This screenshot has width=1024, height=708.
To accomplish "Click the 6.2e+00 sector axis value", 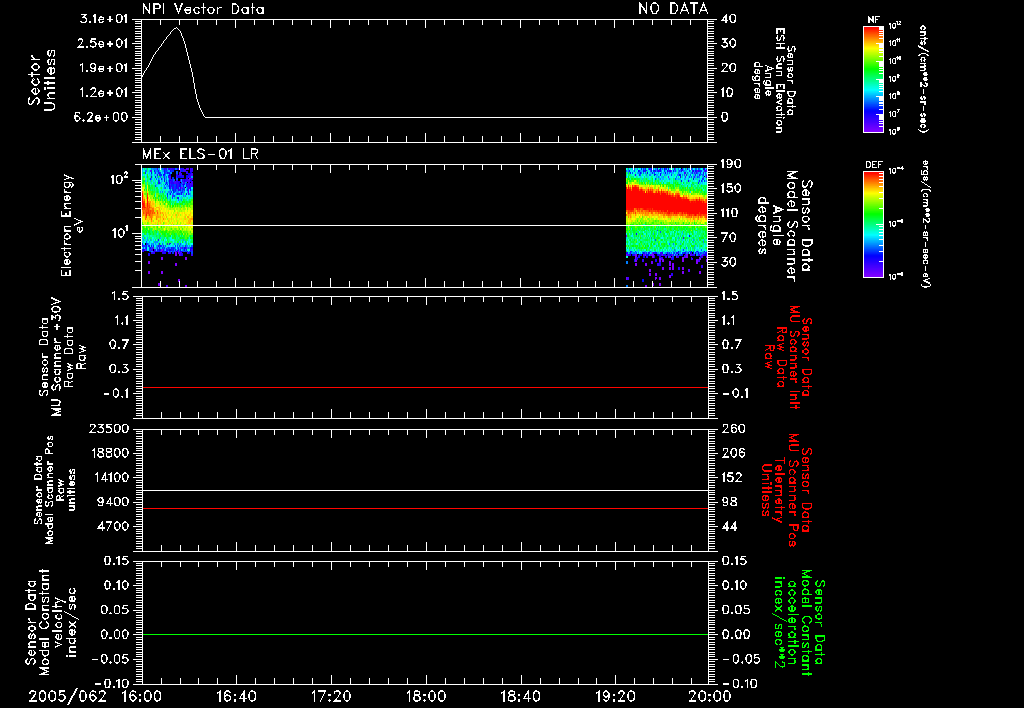I will pyautogui.click(x=103, y=117).
